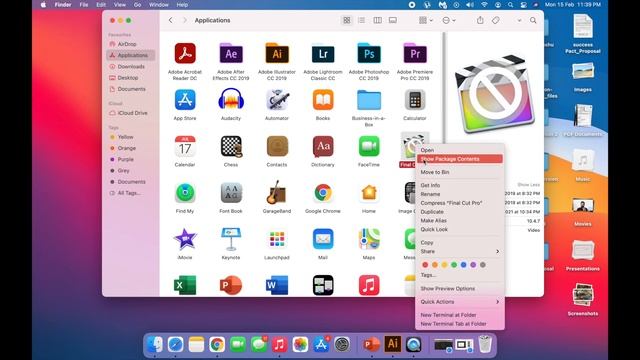The width and height of the screenshot is (640, 360).
Task: Select the GarageBand app icon
Action: coord(277,193)
